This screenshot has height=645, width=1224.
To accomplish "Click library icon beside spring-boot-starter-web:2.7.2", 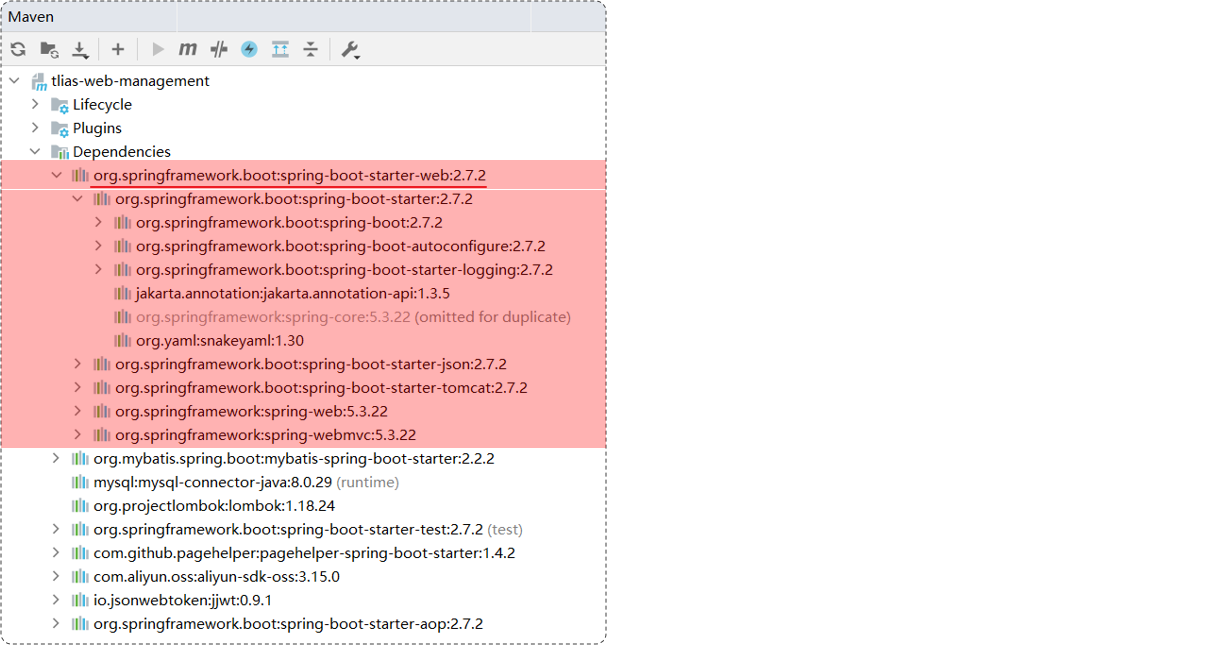I will [80, 176].
